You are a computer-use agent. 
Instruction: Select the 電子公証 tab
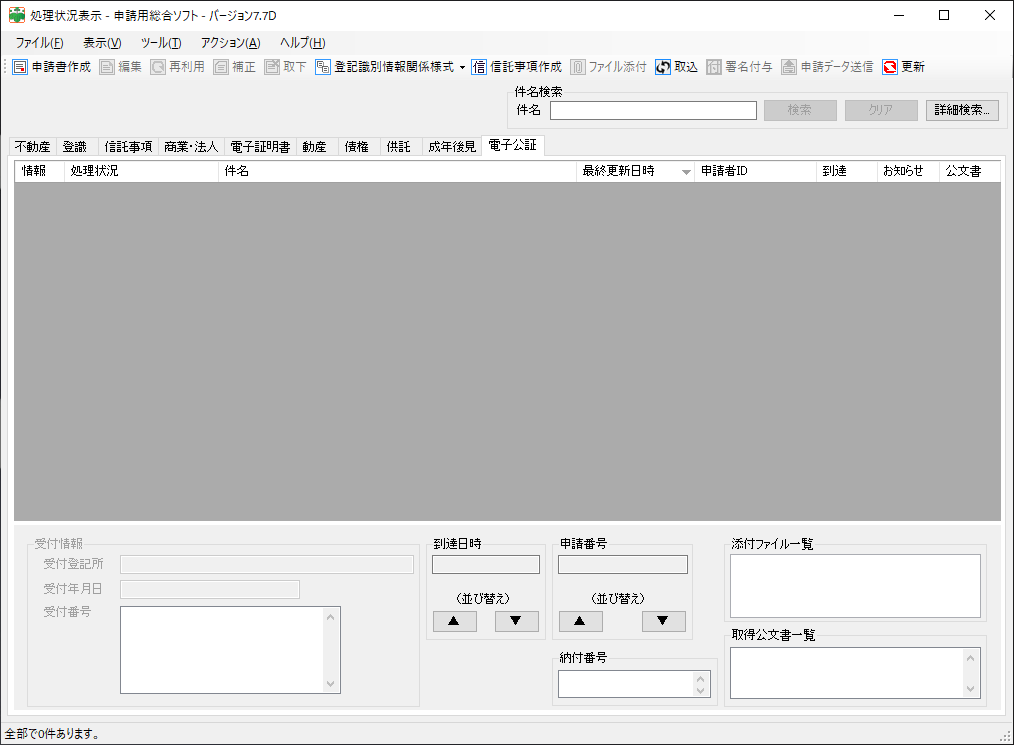(513, 145)
